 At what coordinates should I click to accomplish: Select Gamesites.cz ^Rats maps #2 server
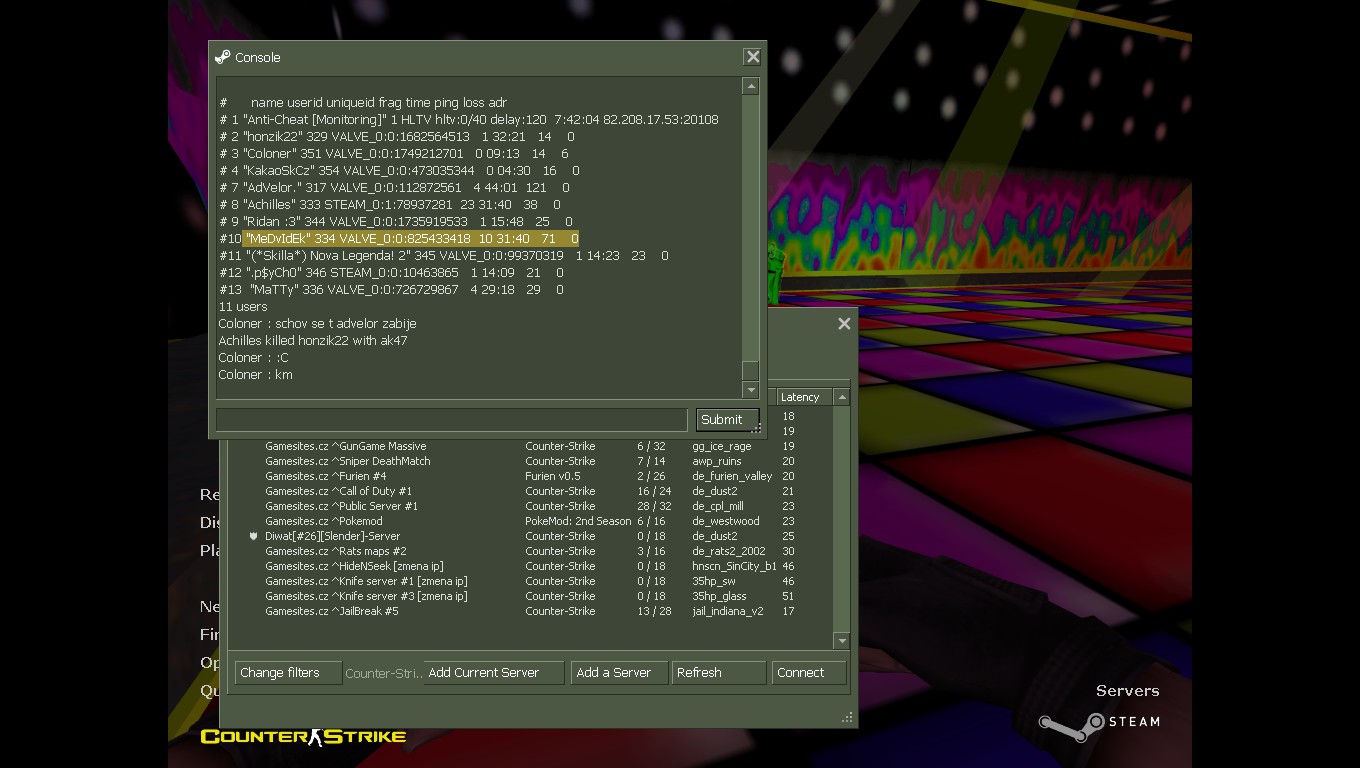[530, 551]
